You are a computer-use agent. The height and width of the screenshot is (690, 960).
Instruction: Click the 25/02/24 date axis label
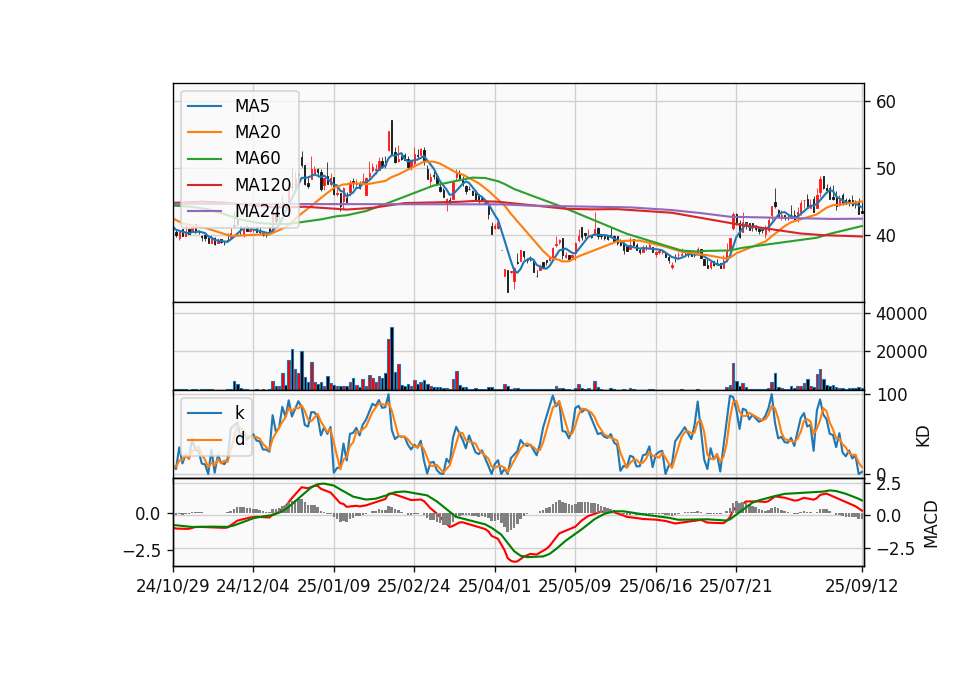(x=414, y=586)
